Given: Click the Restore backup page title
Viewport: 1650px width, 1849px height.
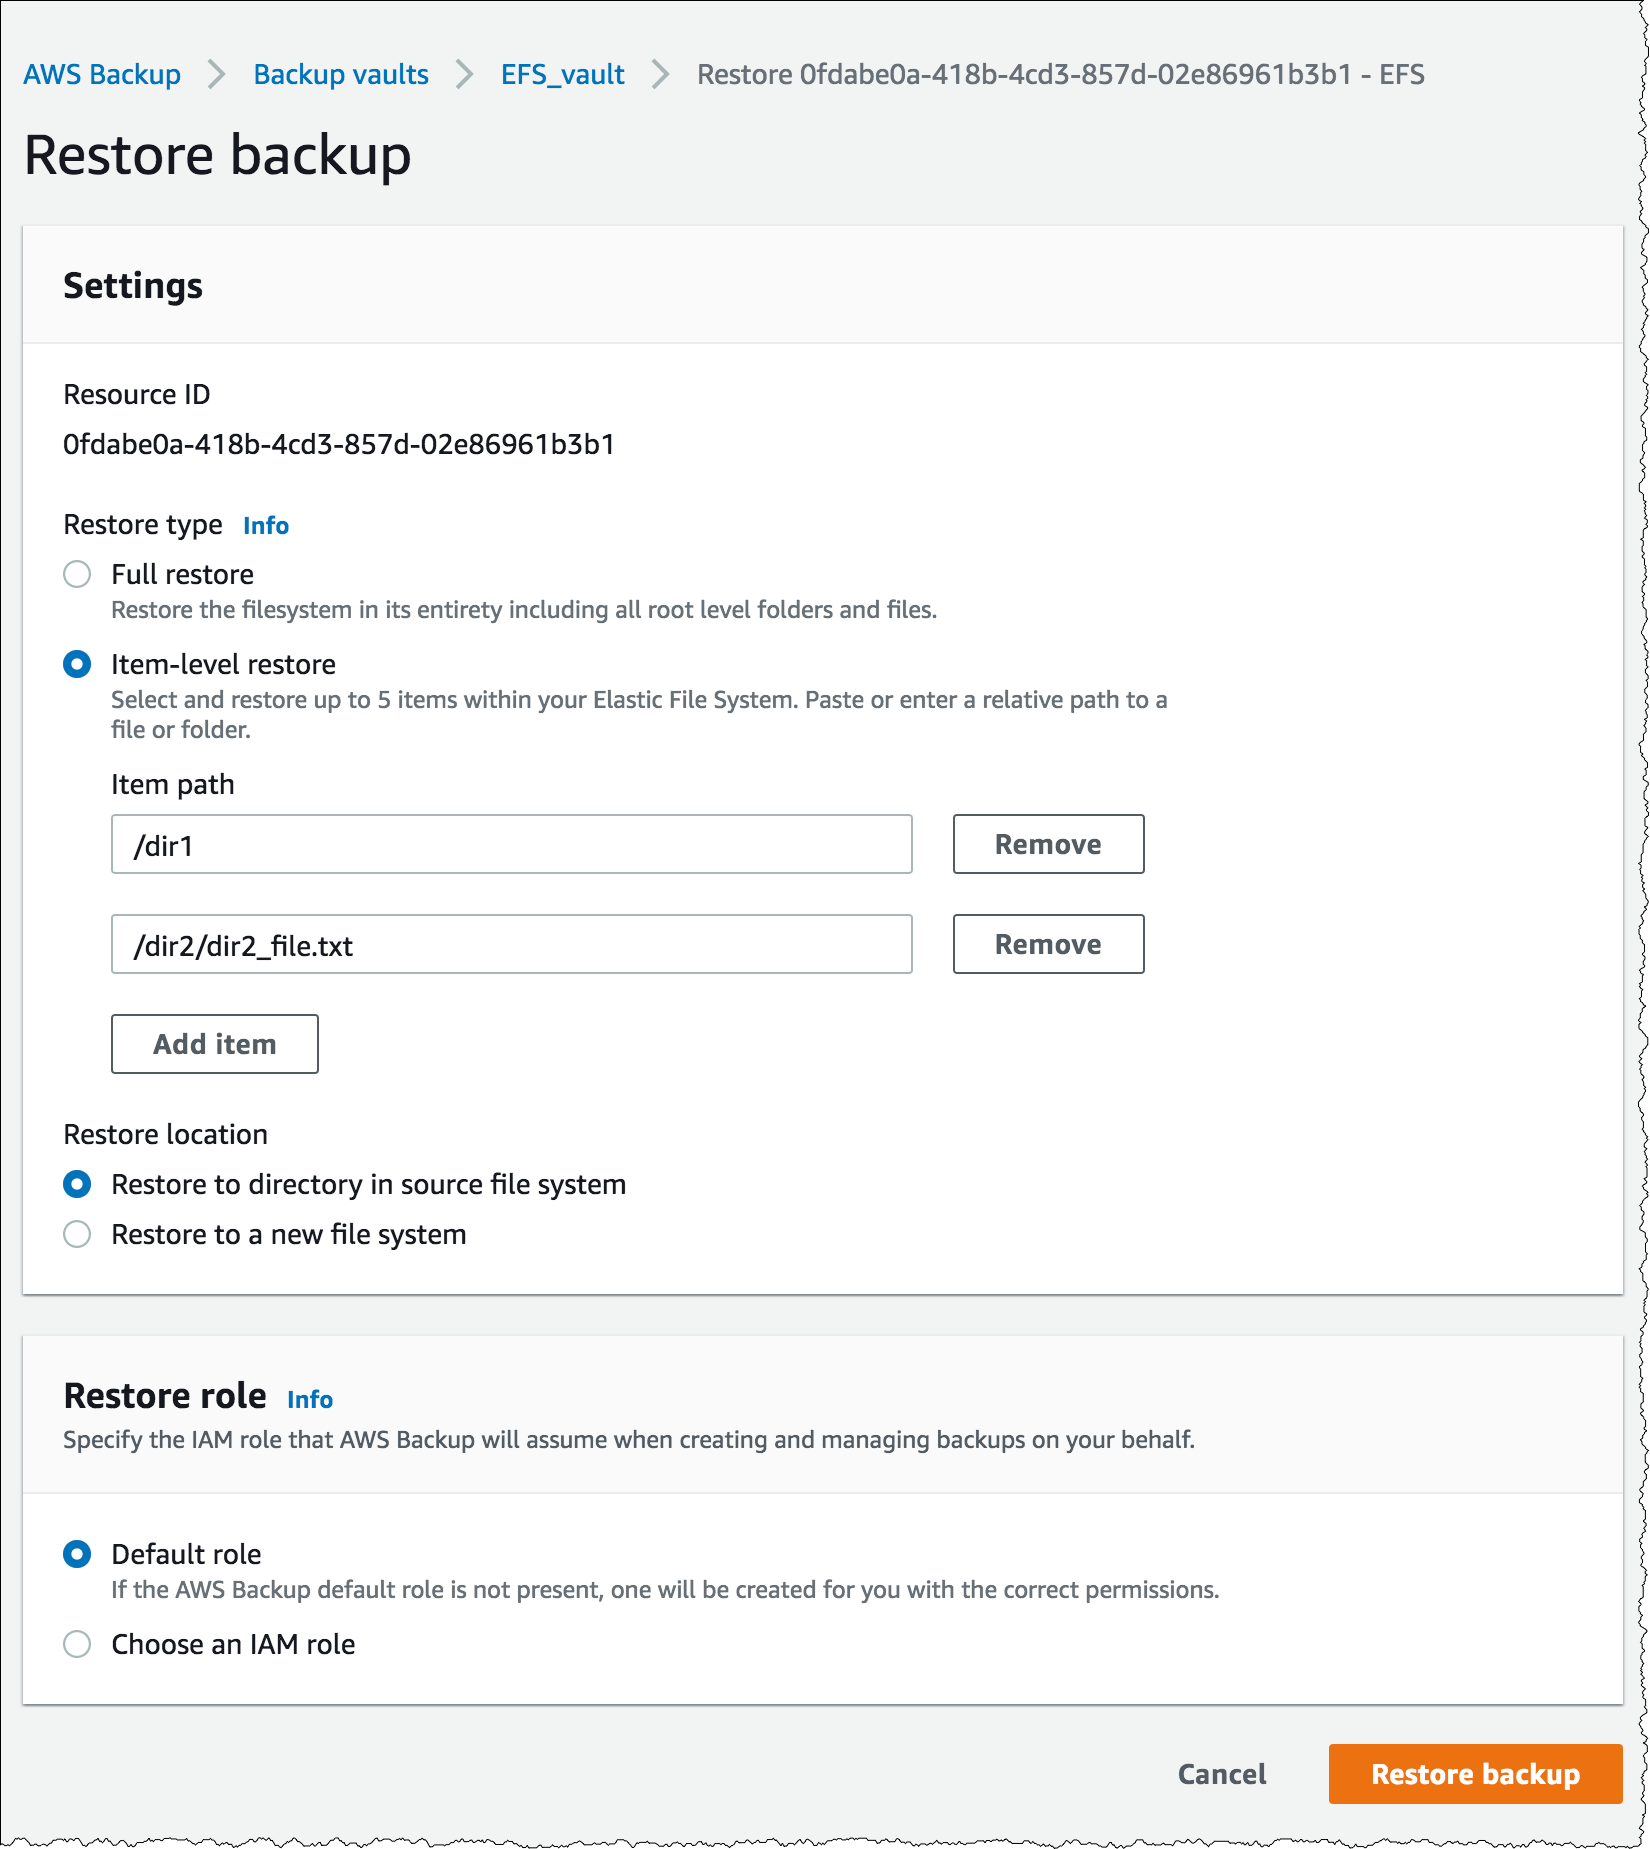Looking at the screenshot, I should (217, 155).
